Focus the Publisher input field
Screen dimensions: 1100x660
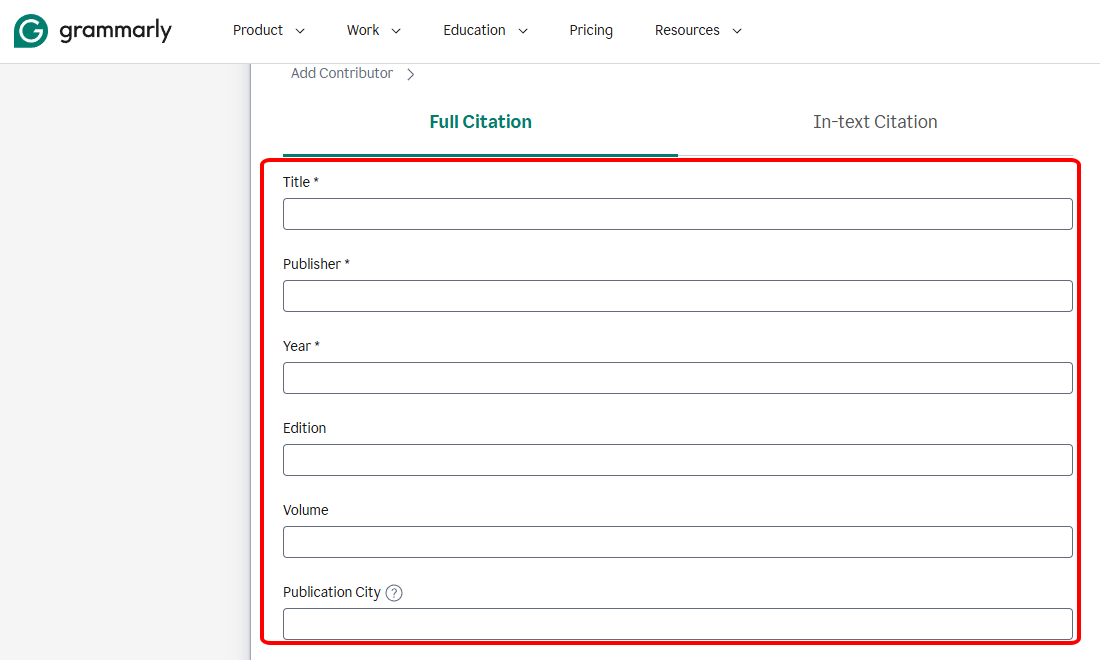tap(678, 296)
